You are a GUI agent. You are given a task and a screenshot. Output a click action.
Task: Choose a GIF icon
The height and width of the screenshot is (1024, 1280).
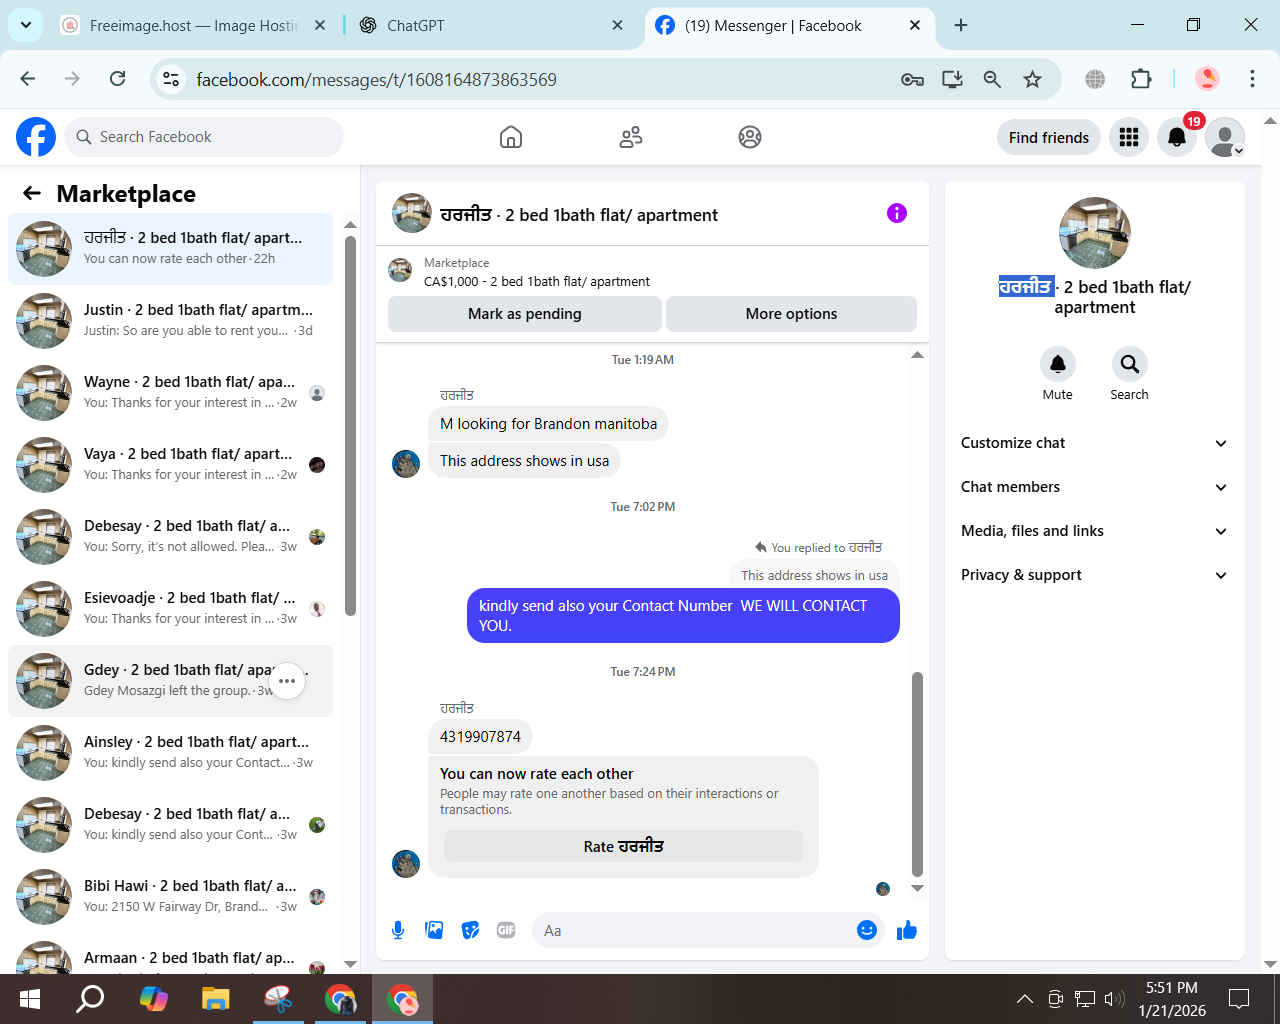[506, 930]
